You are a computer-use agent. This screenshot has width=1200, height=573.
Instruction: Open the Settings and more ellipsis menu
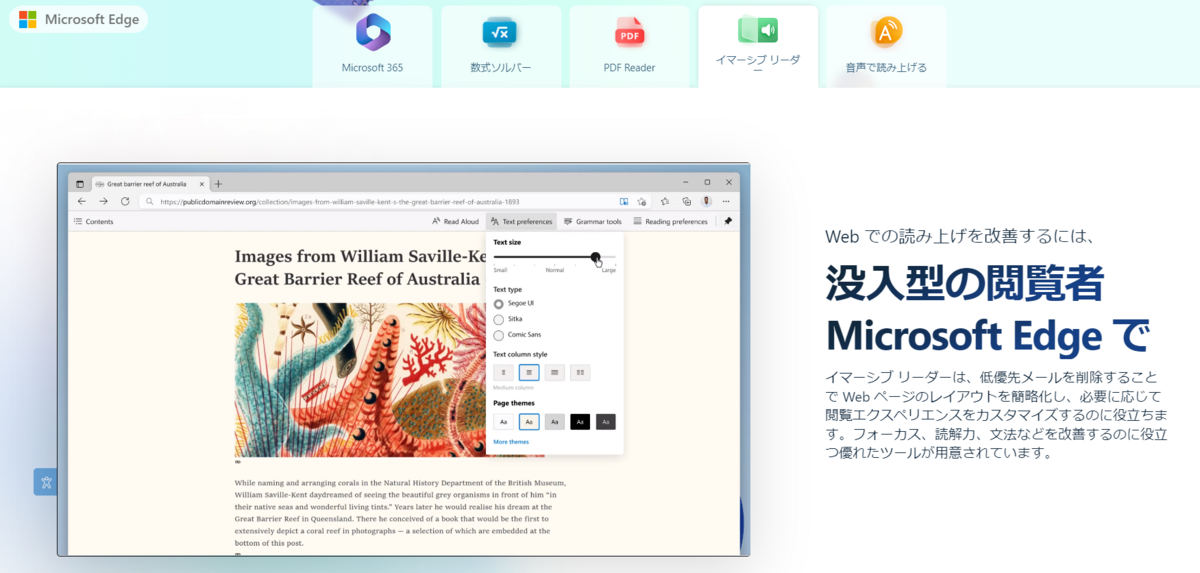click(726, 201)
